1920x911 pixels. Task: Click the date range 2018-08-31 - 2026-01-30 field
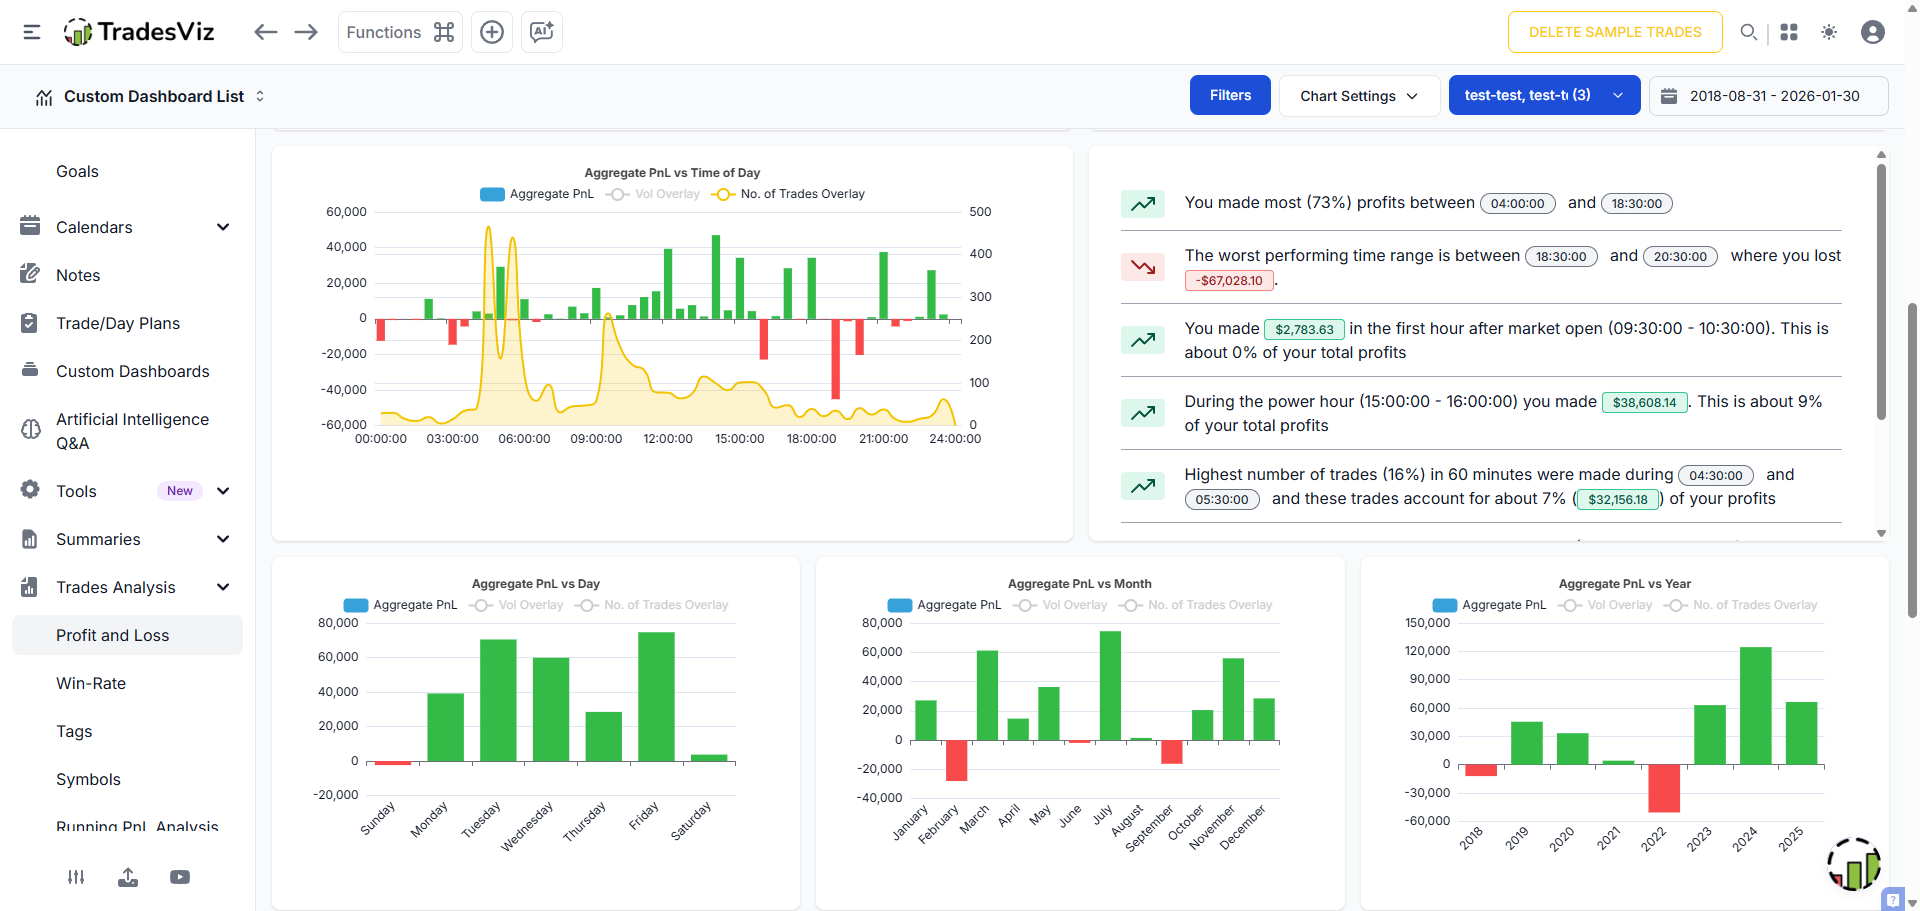point(1768,96)
